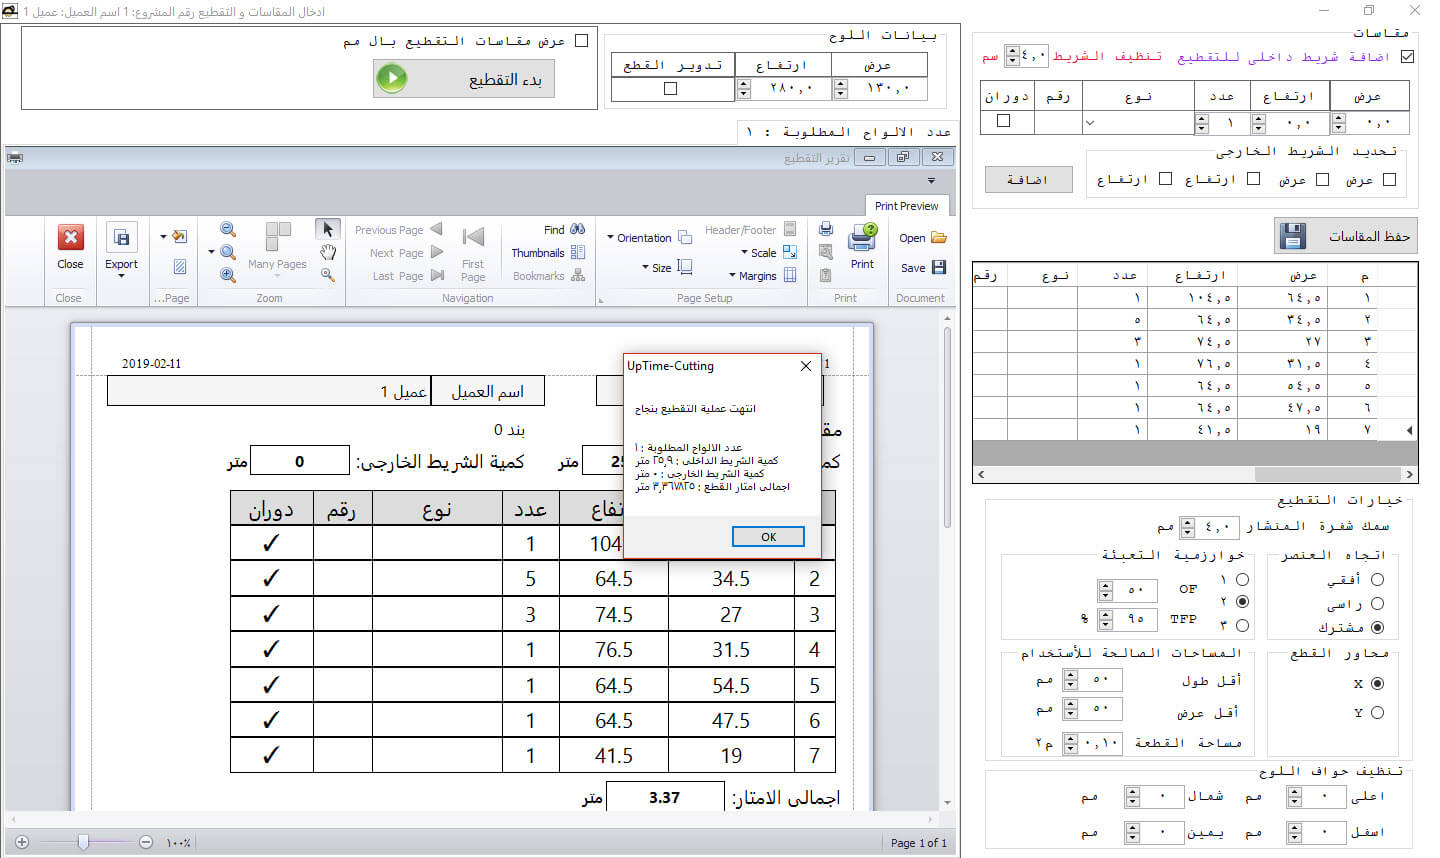The width and height of the screenshot is (1440, 858).
Task: Click the Print icon in ribbon
Action: [862, 238]
